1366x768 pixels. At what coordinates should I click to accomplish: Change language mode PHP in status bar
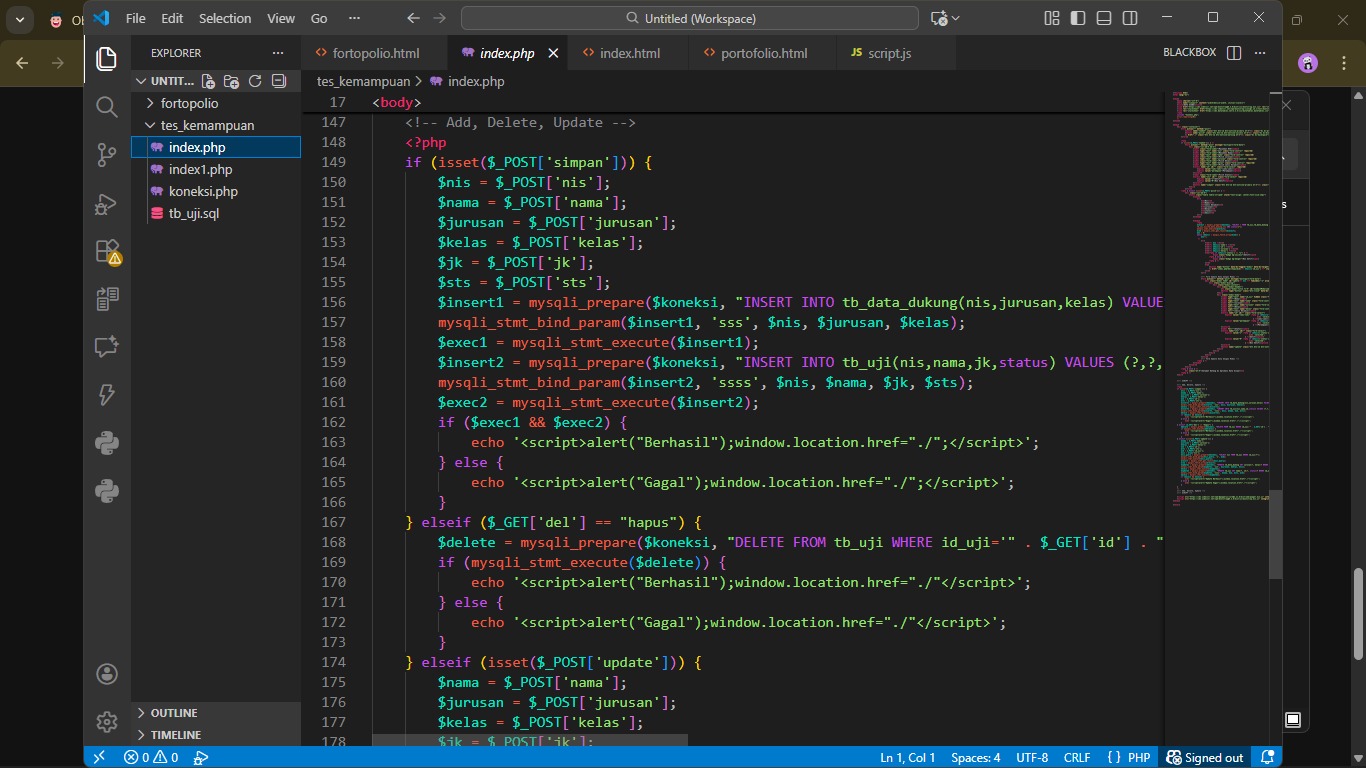click(1129, 757)
